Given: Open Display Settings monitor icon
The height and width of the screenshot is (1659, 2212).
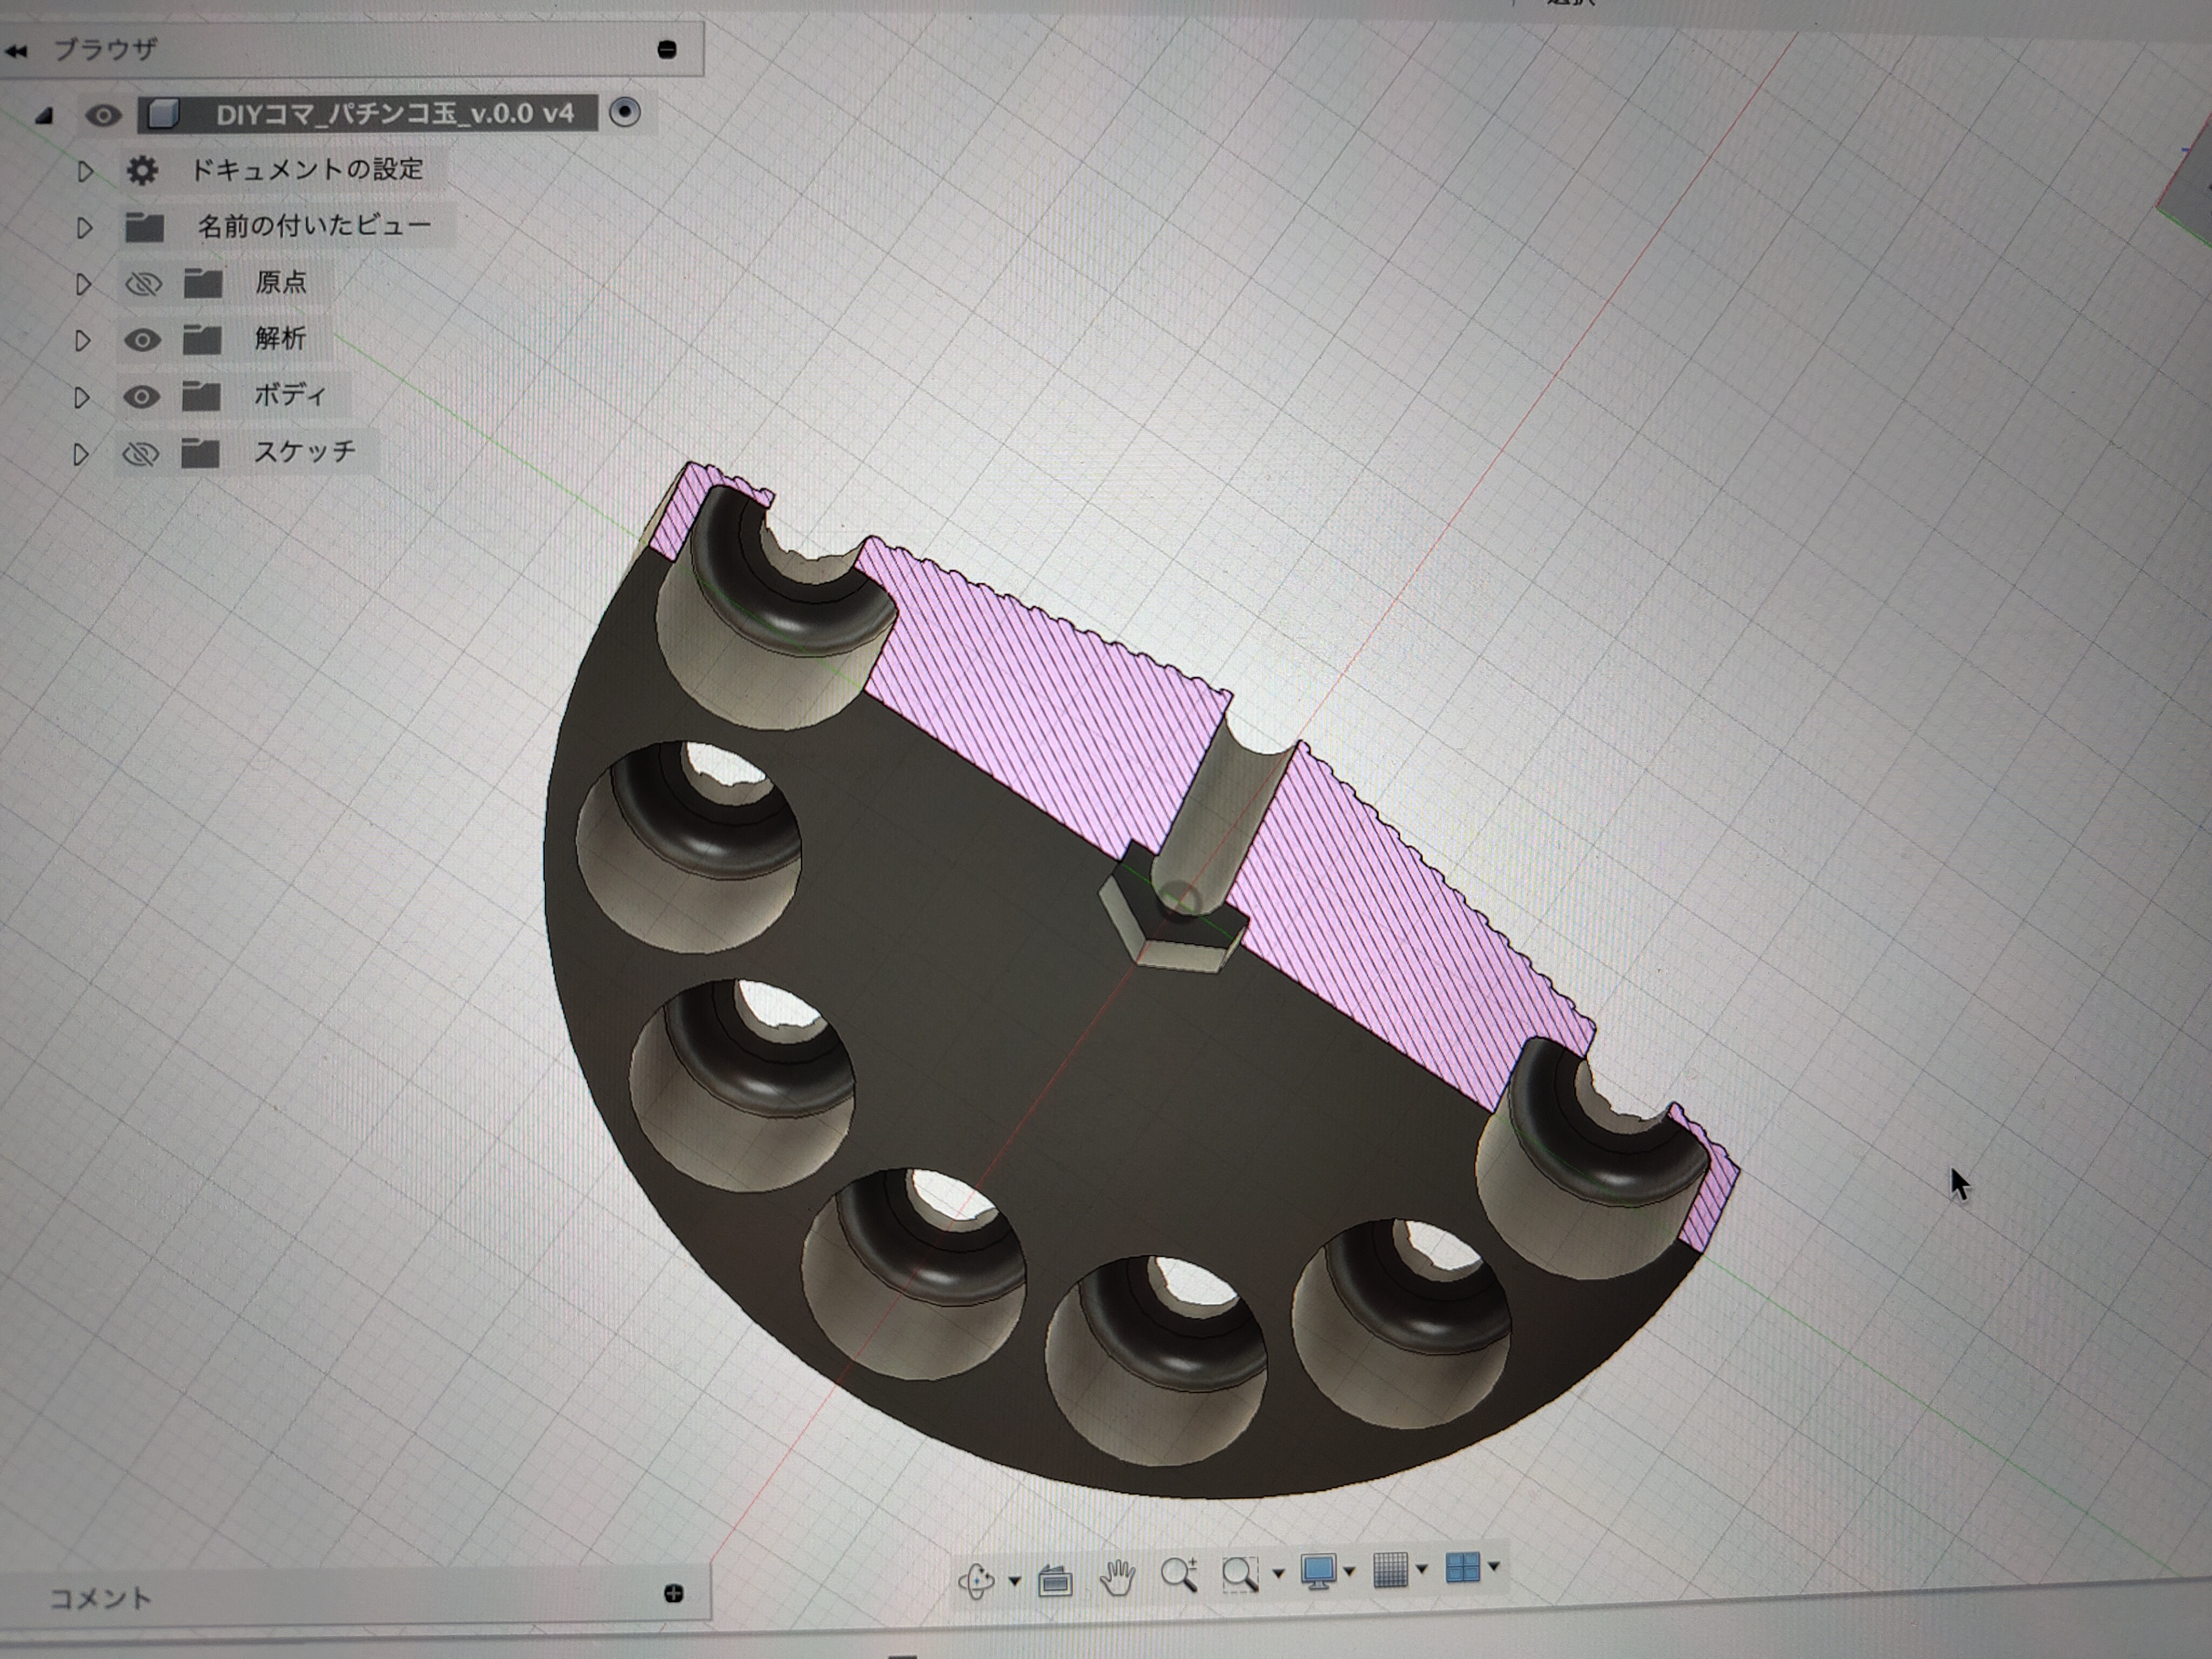Looking at the screenshot, I should [x=1318, y=1571].
